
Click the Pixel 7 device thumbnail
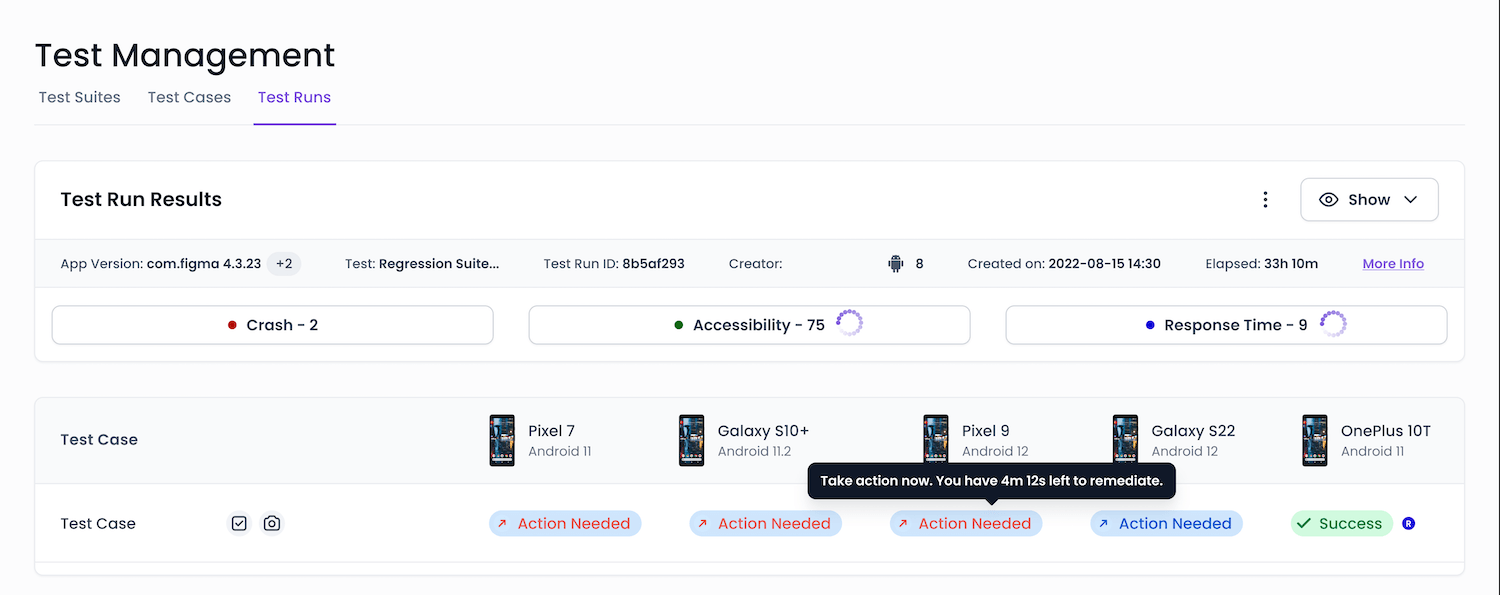pos(502,440)
